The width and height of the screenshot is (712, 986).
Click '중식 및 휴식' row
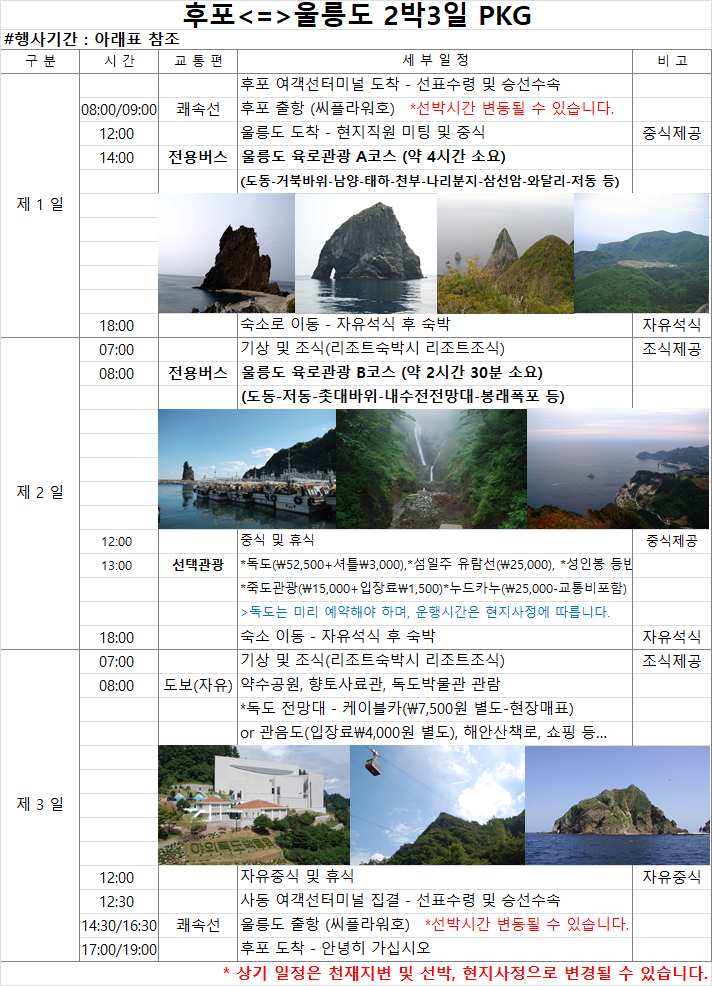pyautogui.click(x=277, y=540)
